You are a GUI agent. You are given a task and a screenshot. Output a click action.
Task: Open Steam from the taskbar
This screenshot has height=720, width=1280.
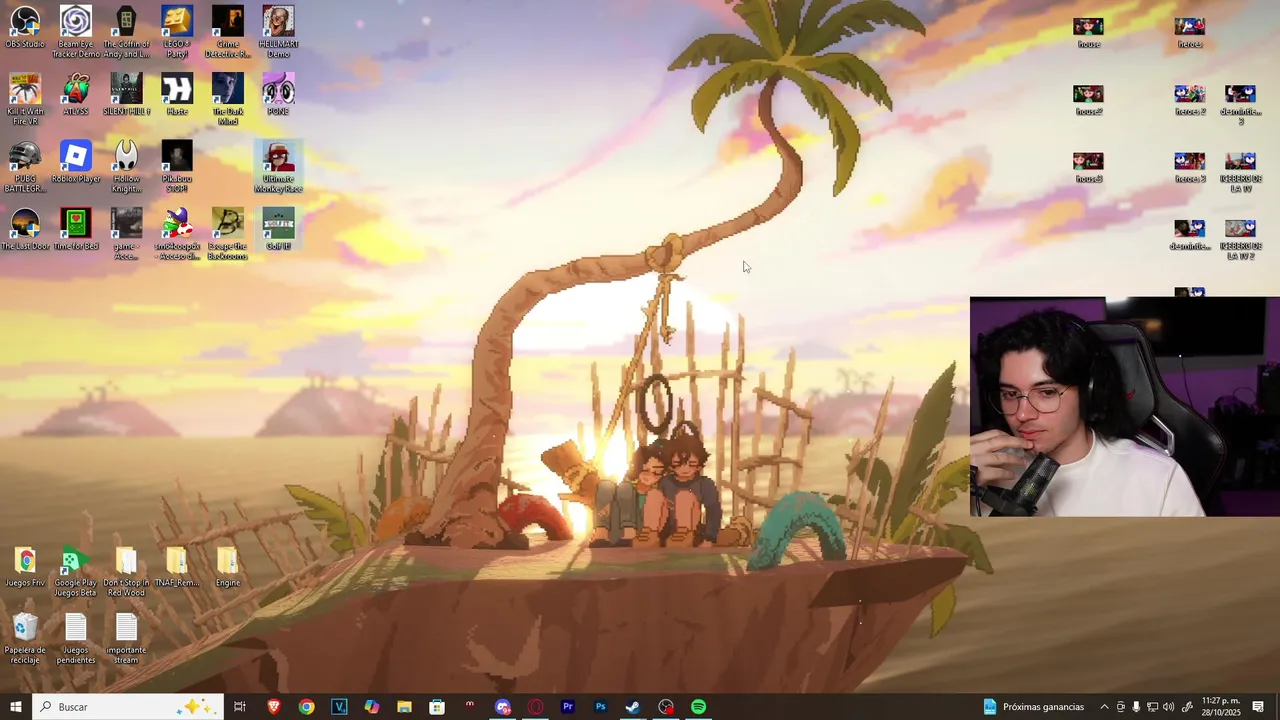click(x=633, y=707)
